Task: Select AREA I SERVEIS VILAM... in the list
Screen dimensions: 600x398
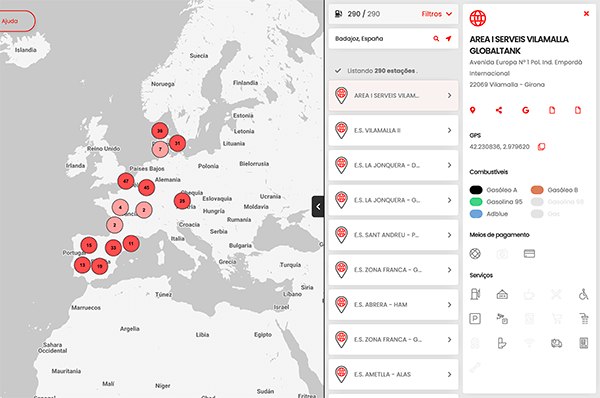Action: (393, 96)
